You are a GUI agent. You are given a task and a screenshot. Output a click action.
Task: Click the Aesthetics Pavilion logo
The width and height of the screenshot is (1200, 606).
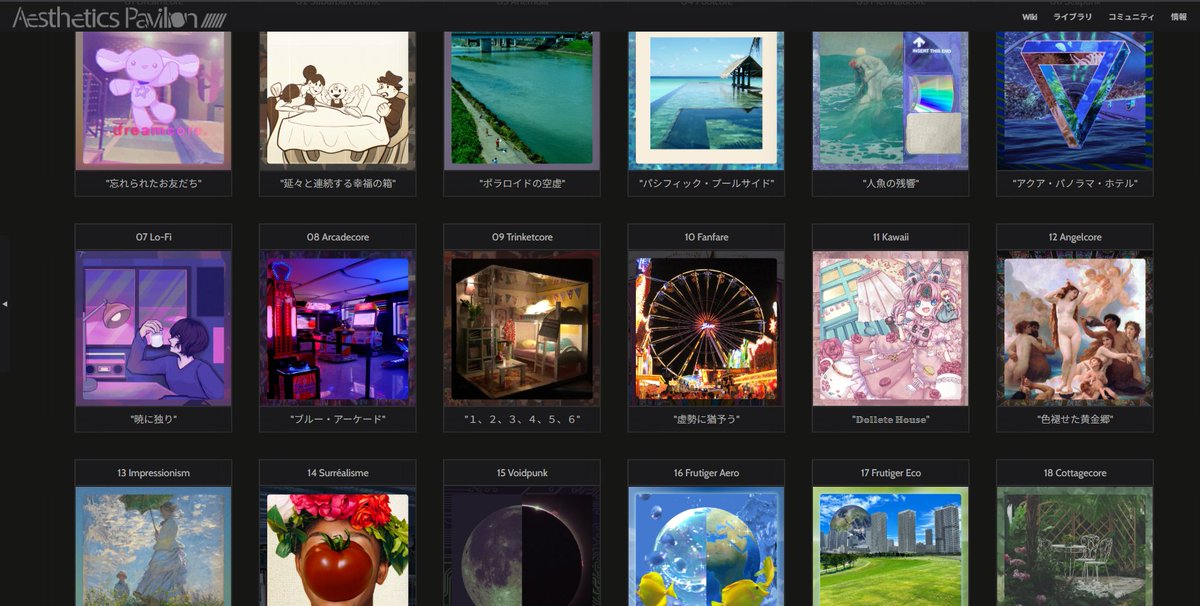[x=120, y=17]
